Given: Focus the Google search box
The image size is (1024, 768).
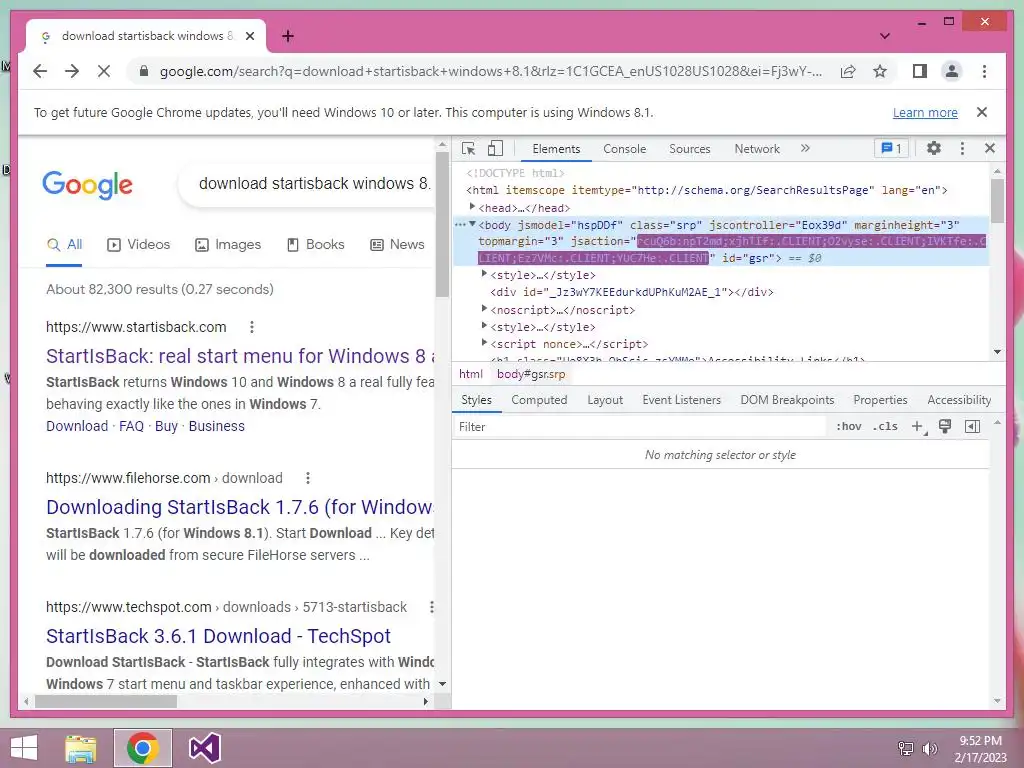Looking at the screenshot, I should [x=307, y=184].
